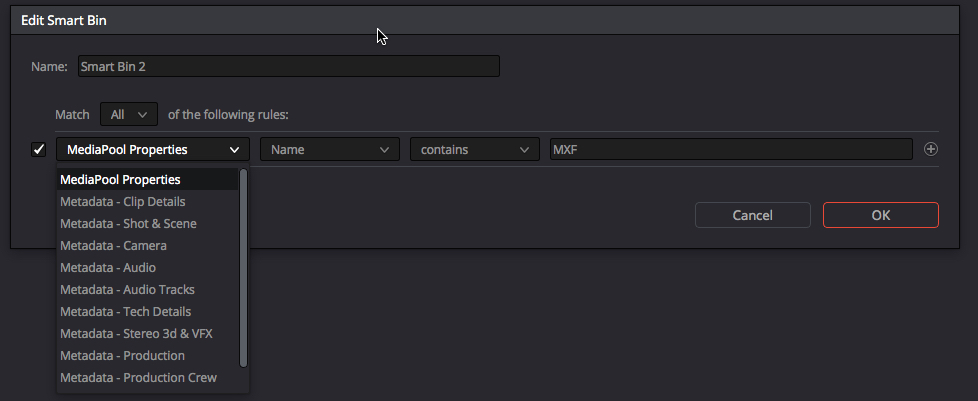This screenshot has height=401, width=978.
Task: Uncheck the rule enable checkbox
Action: [39, 150]
